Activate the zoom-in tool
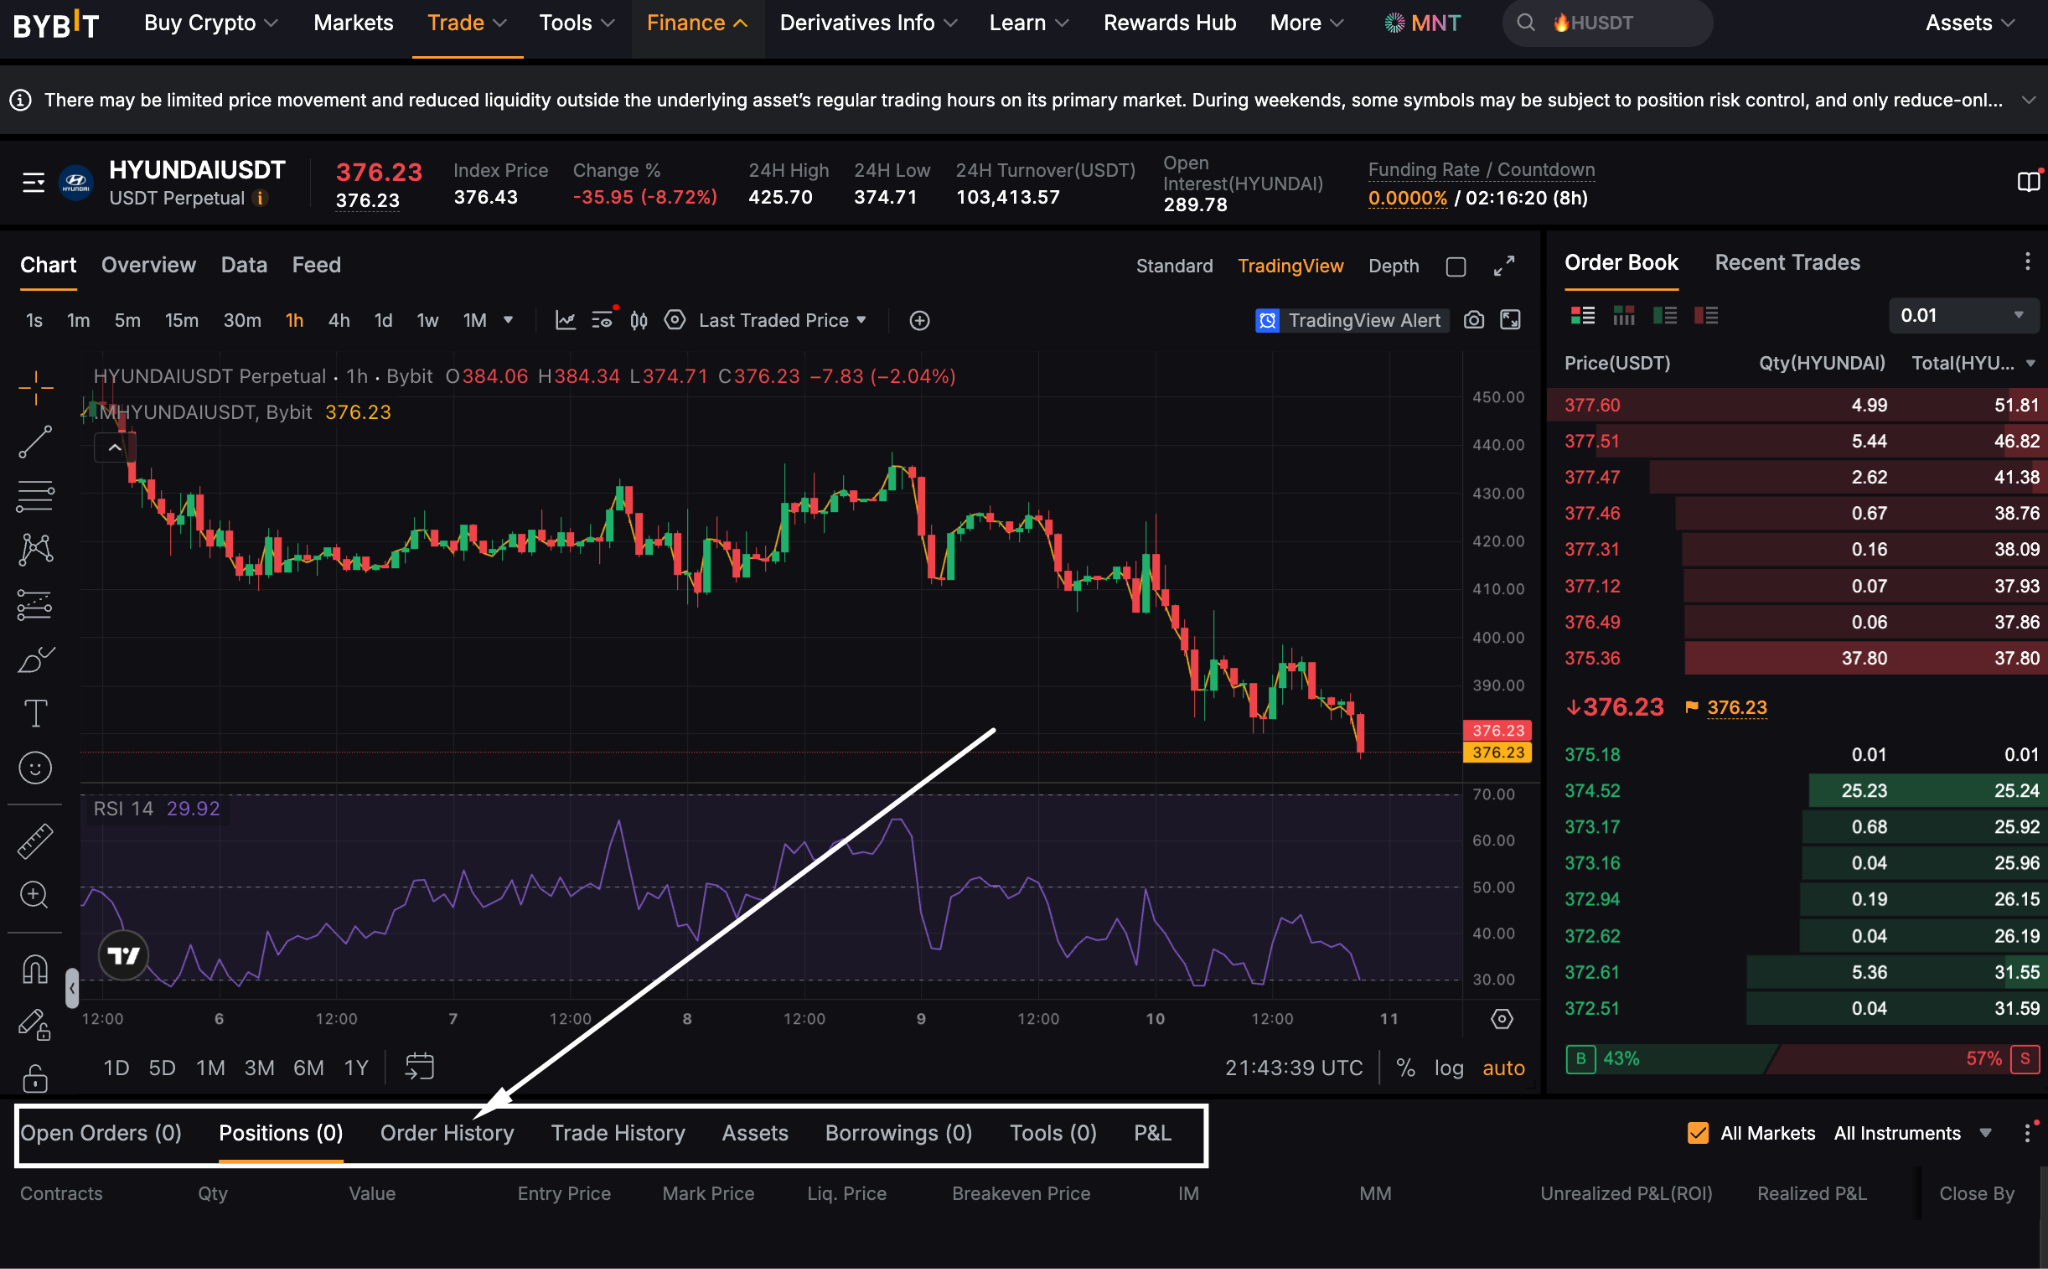 (35, 895)
